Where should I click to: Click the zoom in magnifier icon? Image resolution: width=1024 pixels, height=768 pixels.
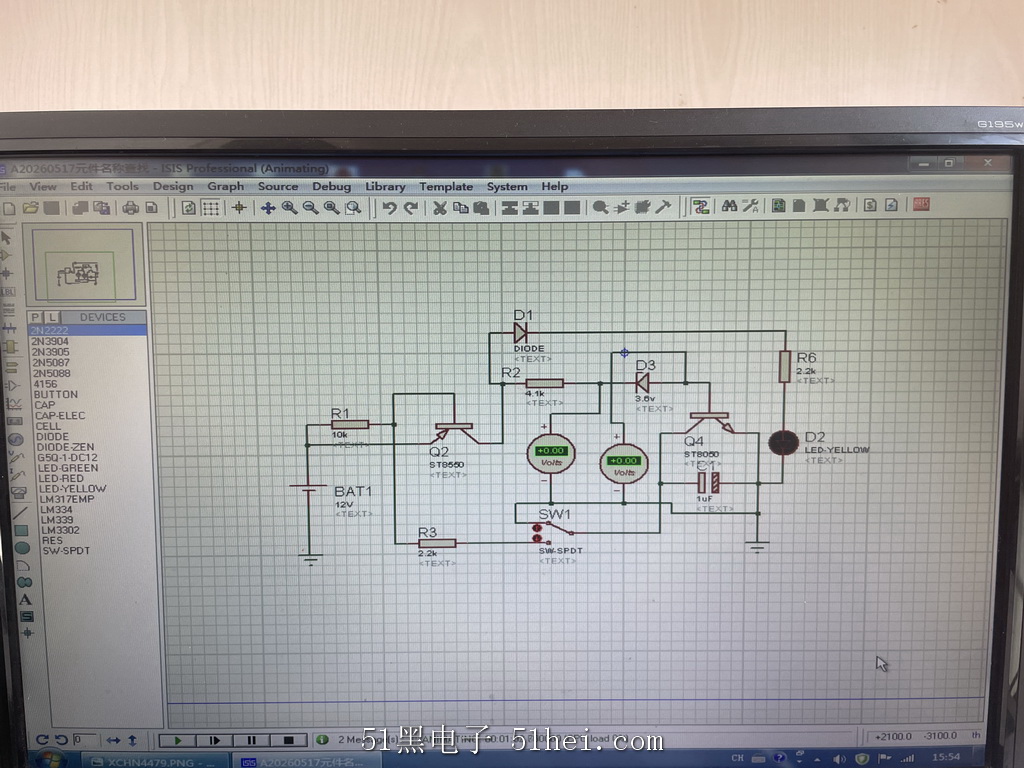point(289,208)
